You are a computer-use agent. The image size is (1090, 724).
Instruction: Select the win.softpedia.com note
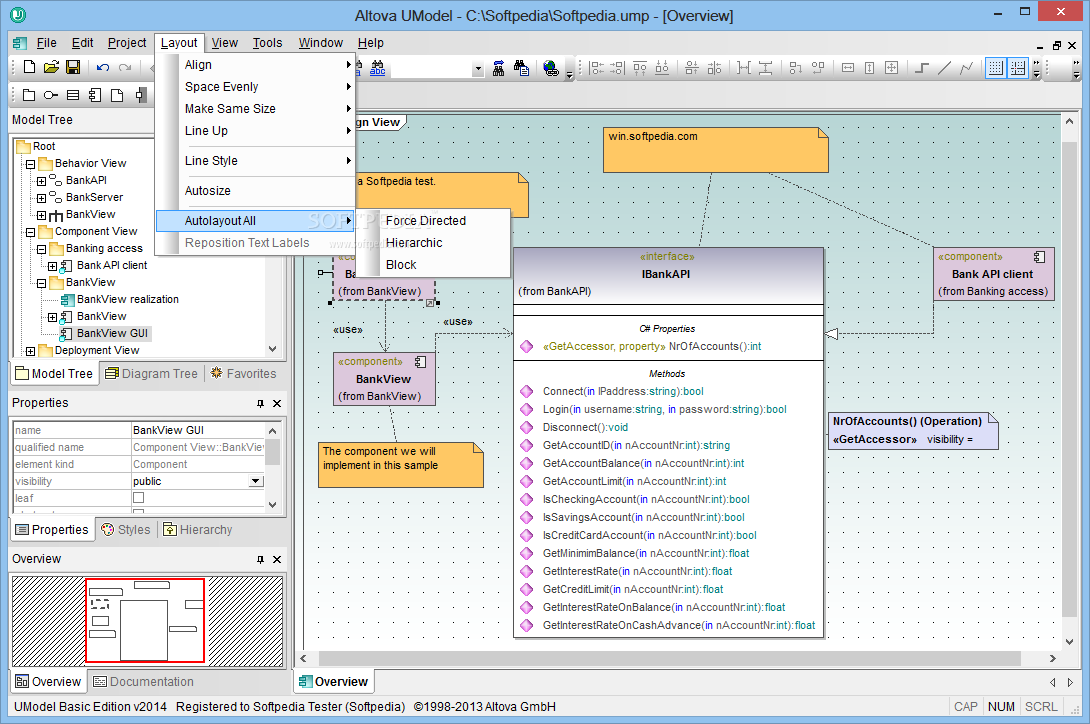[715, 150]
